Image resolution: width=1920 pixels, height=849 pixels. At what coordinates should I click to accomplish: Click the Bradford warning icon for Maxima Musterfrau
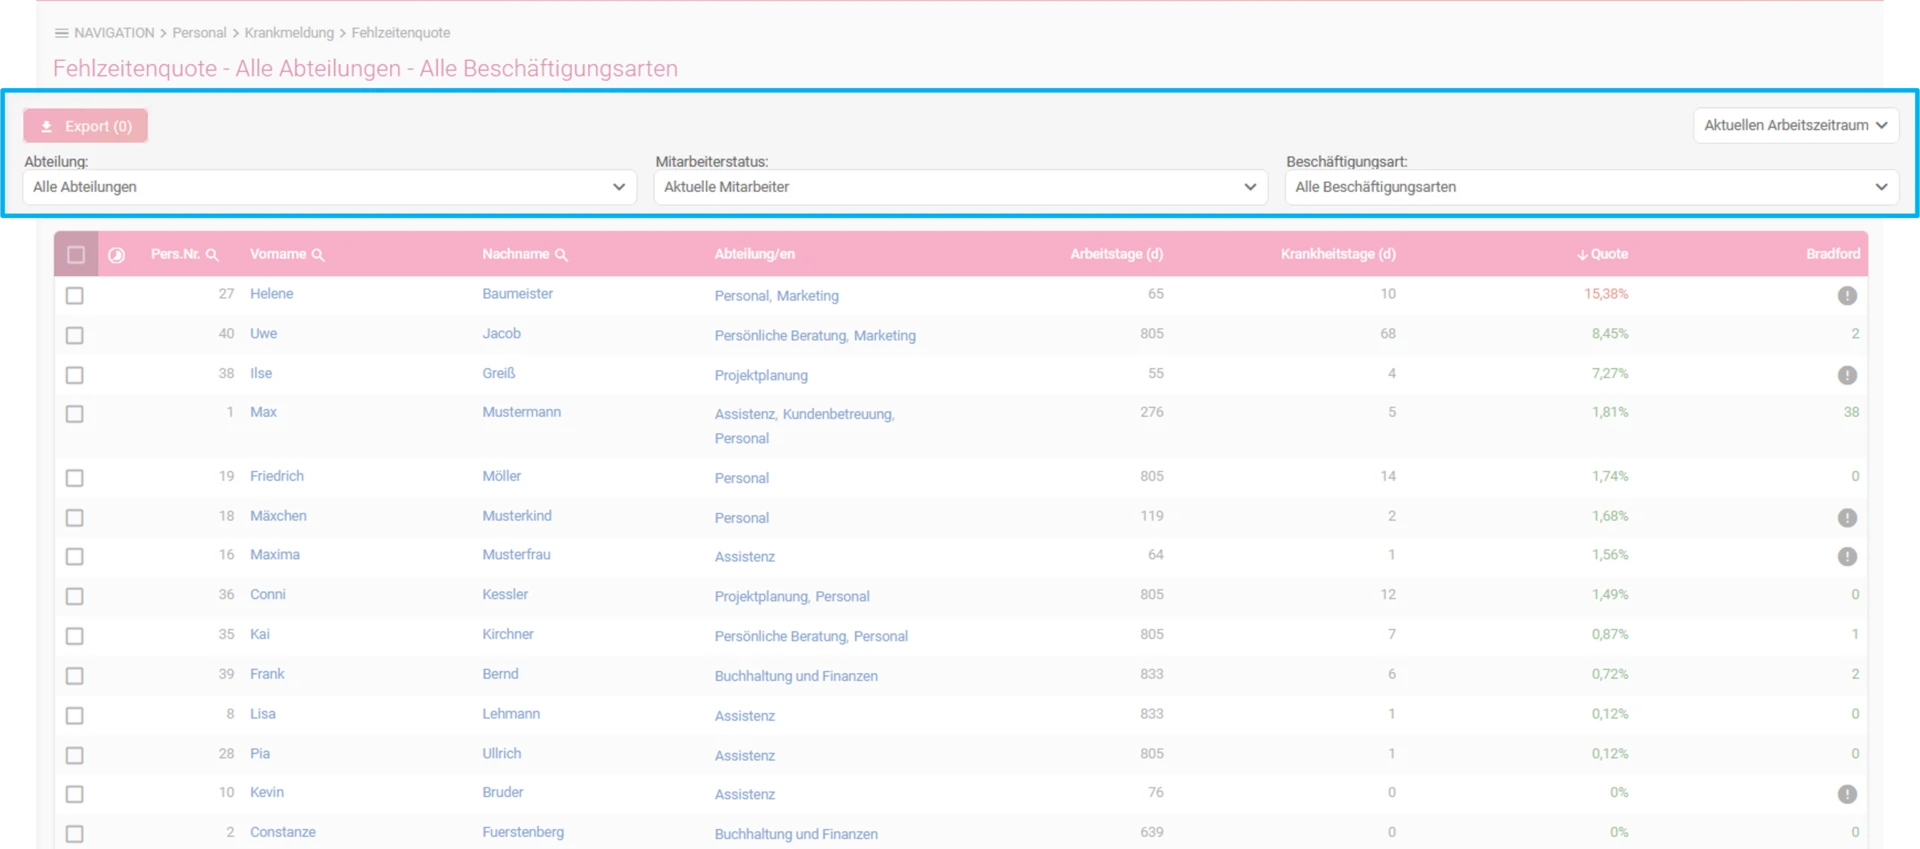click(1847, 556)
